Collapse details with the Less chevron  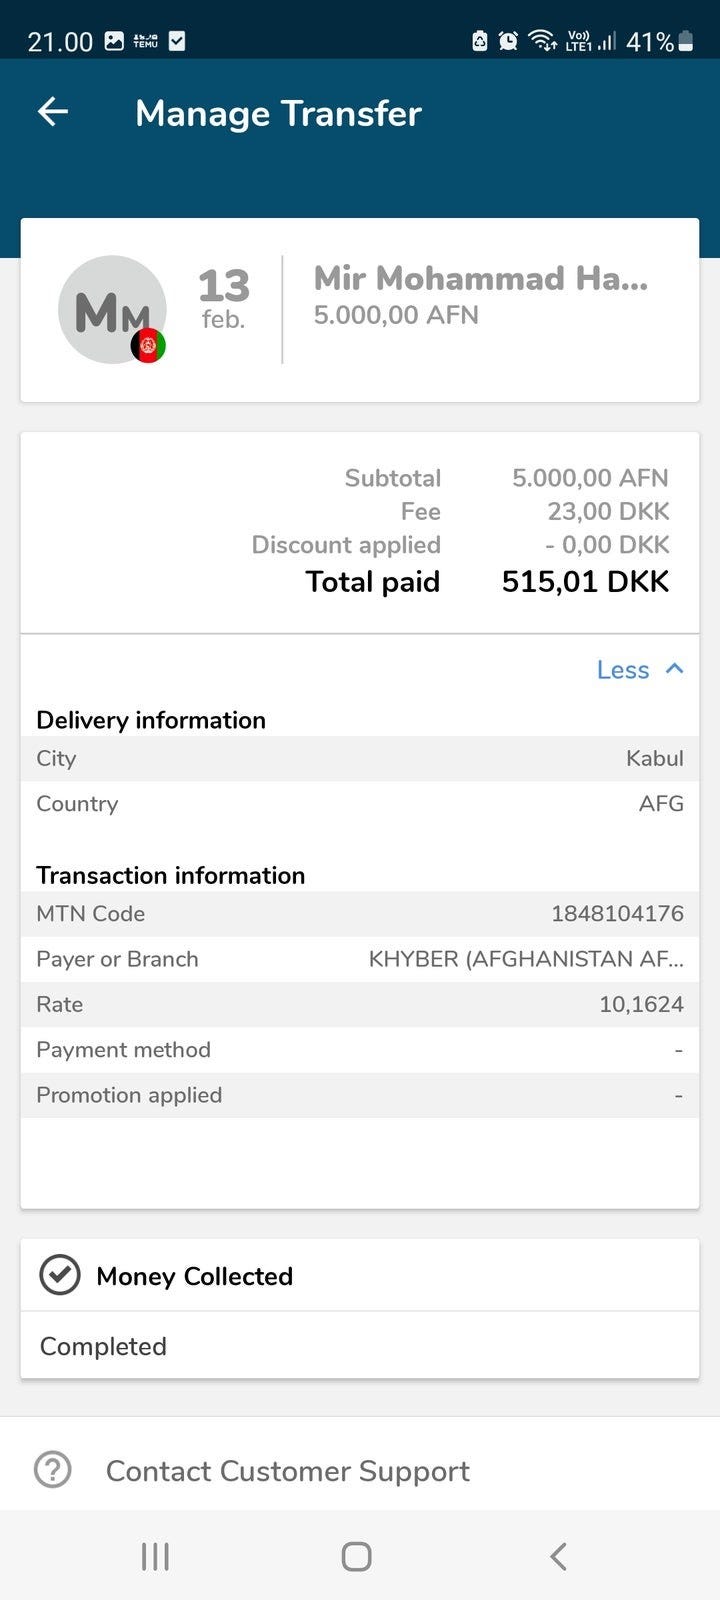[675, 669]
